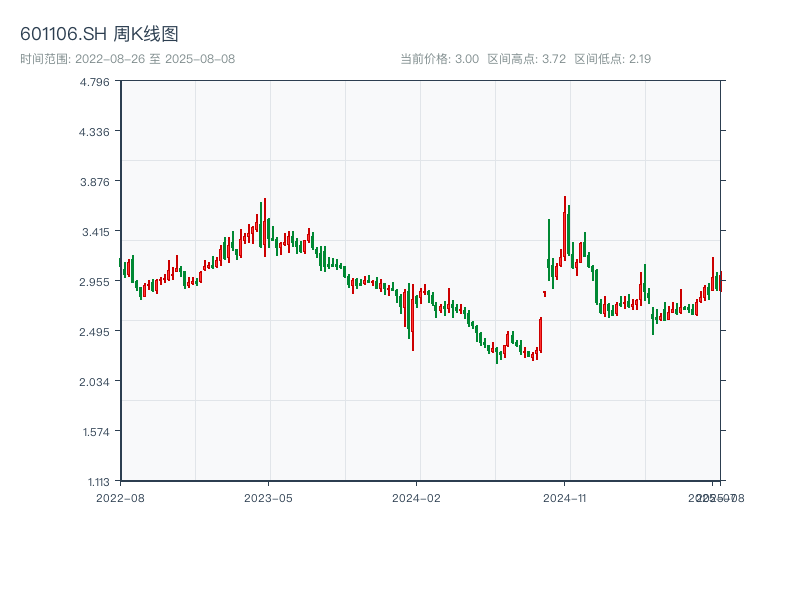Click the 3.415 y-axis label
800x600 pixels.
pyautogui.click(x=95, y=231)
